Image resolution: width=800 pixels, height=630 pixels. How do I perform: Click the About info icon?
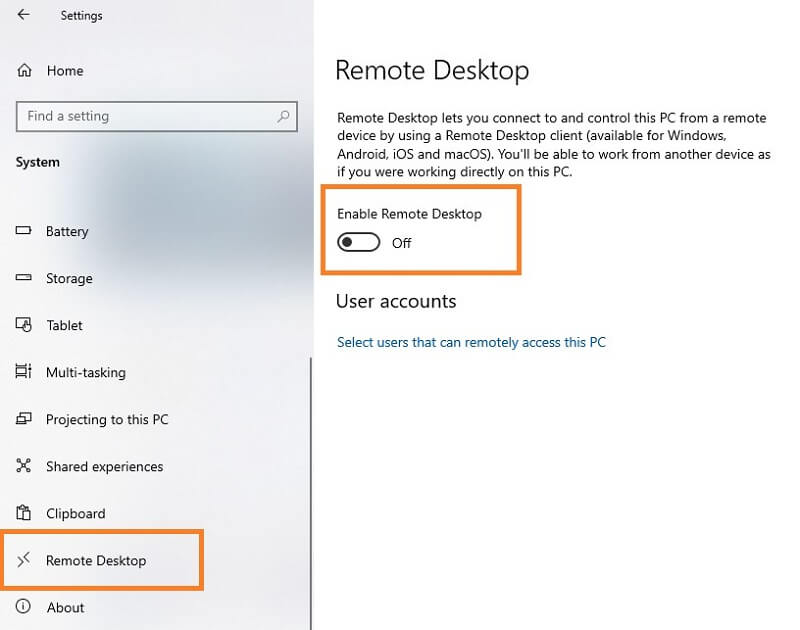[x=23, y=607]
